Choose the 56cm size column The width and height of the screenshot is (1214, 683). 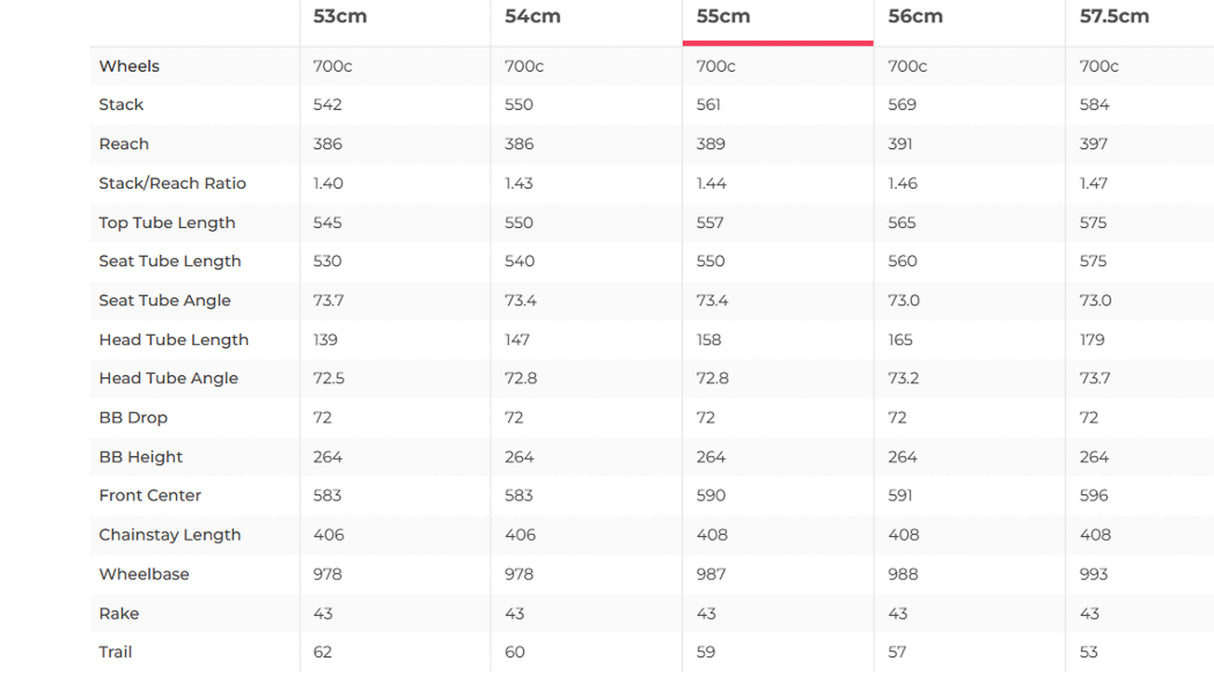click(x=915, y=17)
